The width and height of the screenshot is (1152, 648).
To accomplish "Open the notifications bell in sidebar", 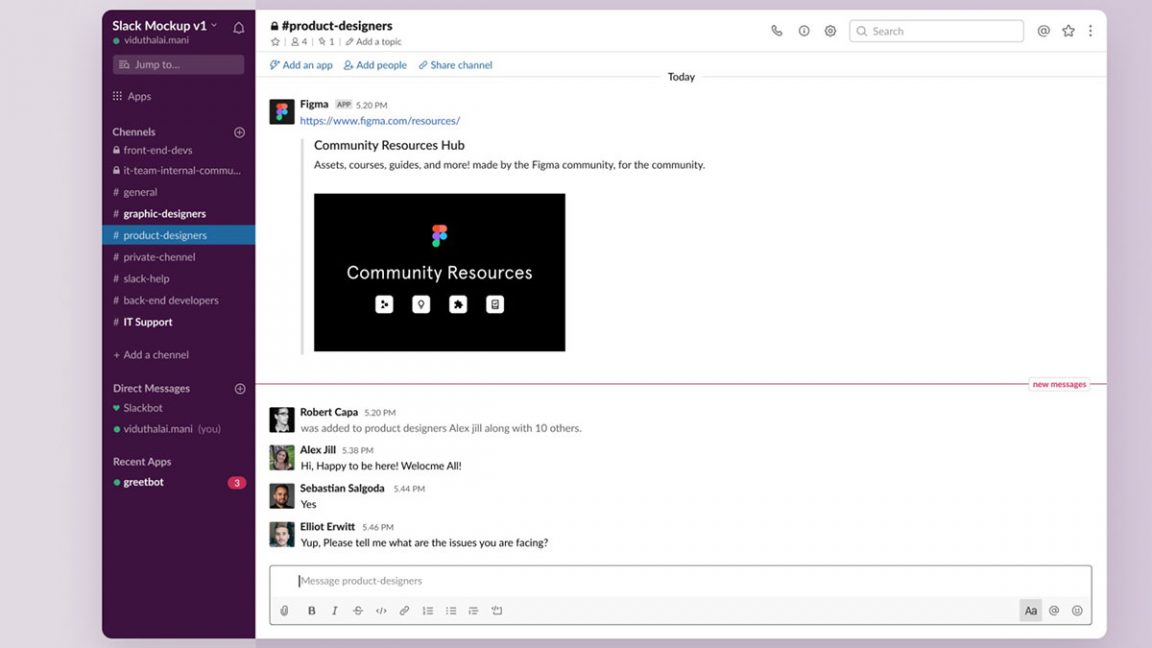I will point(239,28).
